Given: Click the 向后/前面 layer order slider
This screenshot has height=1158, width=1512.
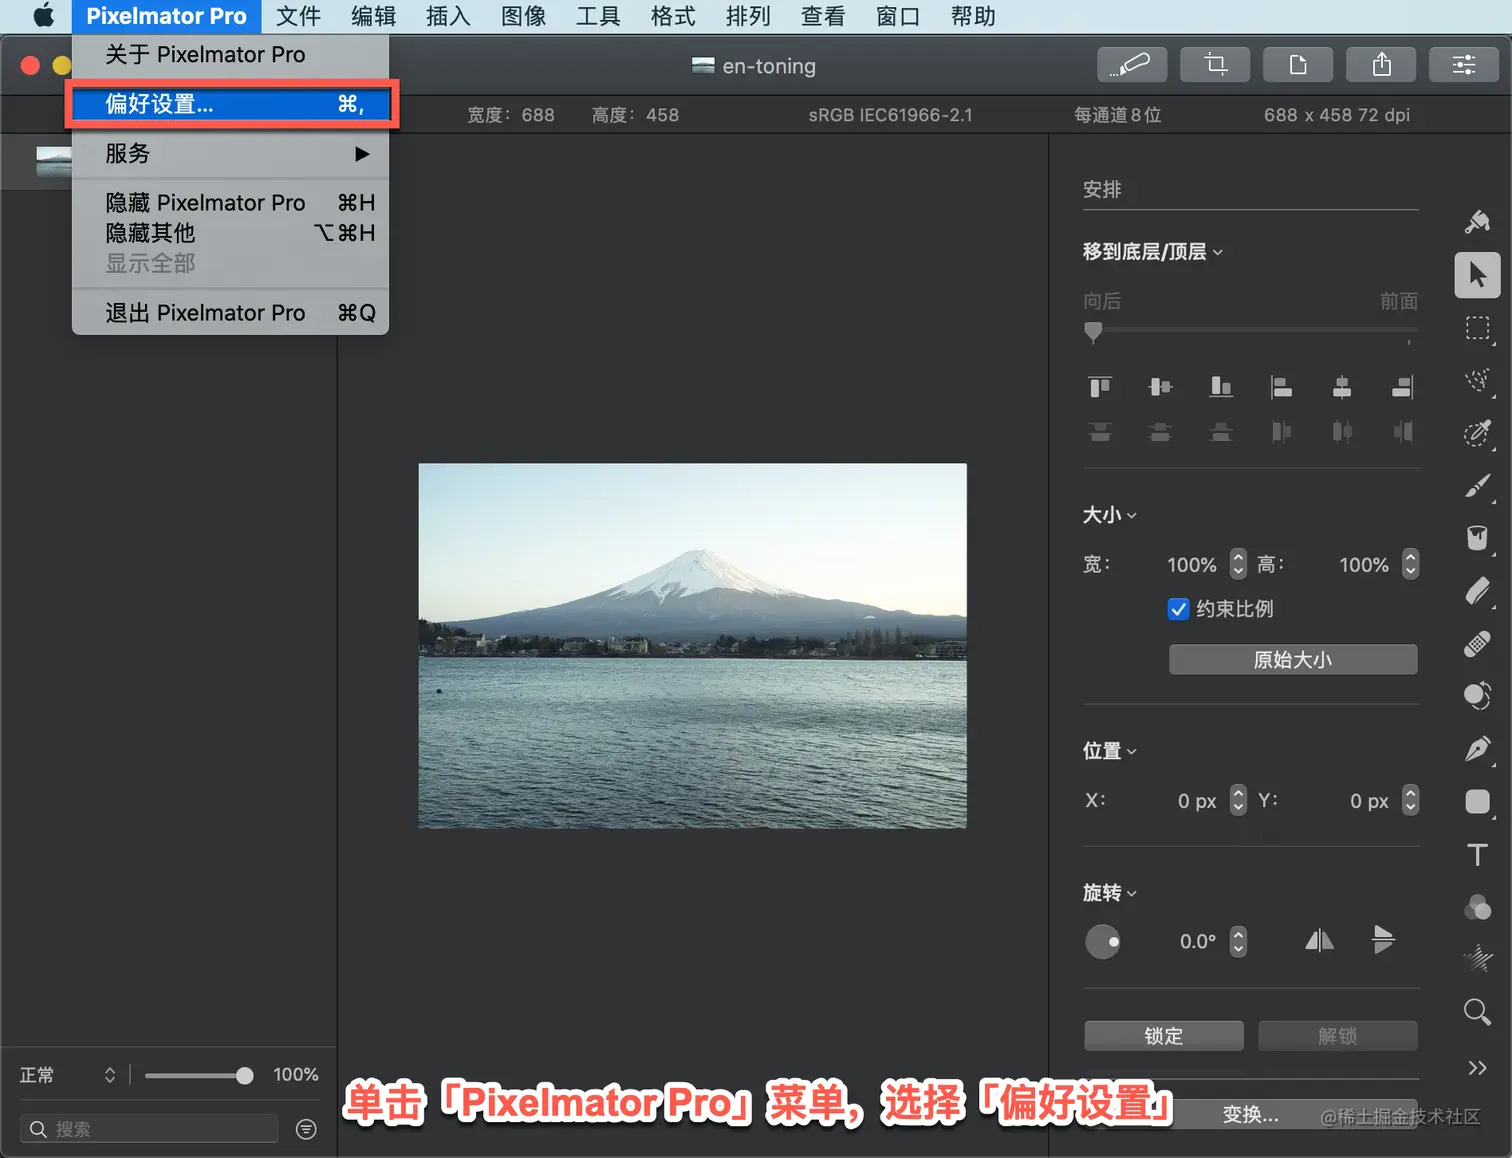Looking at the screenshot, I should (x=1250, y=331).
